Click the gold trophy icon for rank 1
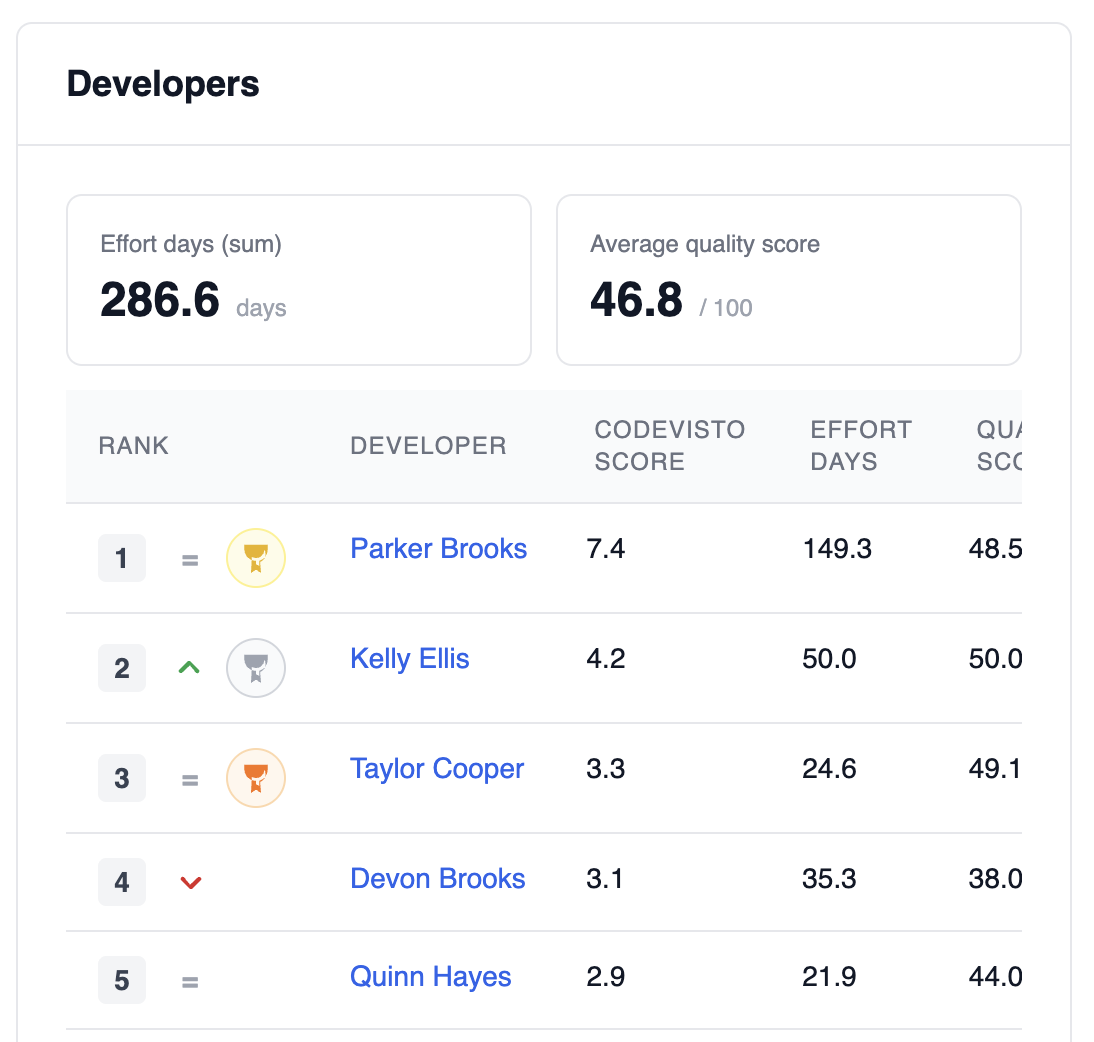The image size is (1094, 1042). [256, 558]
